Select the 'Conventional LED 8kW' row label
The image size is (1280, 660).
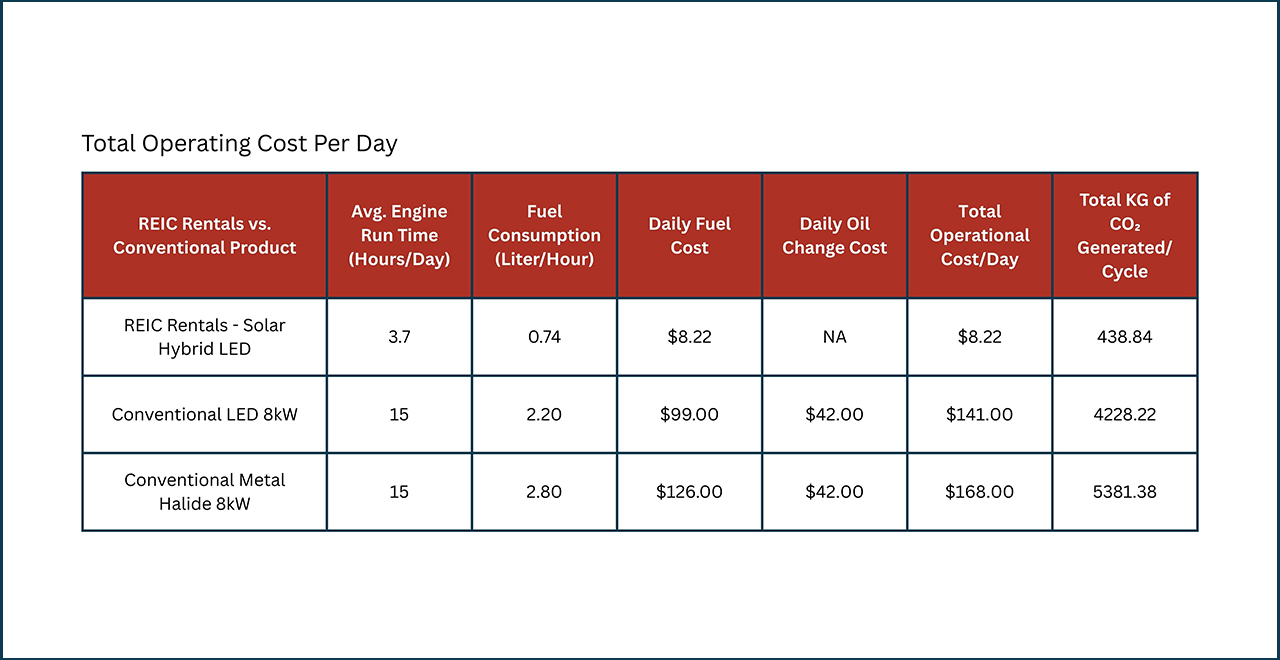click(x=204, y=414)
